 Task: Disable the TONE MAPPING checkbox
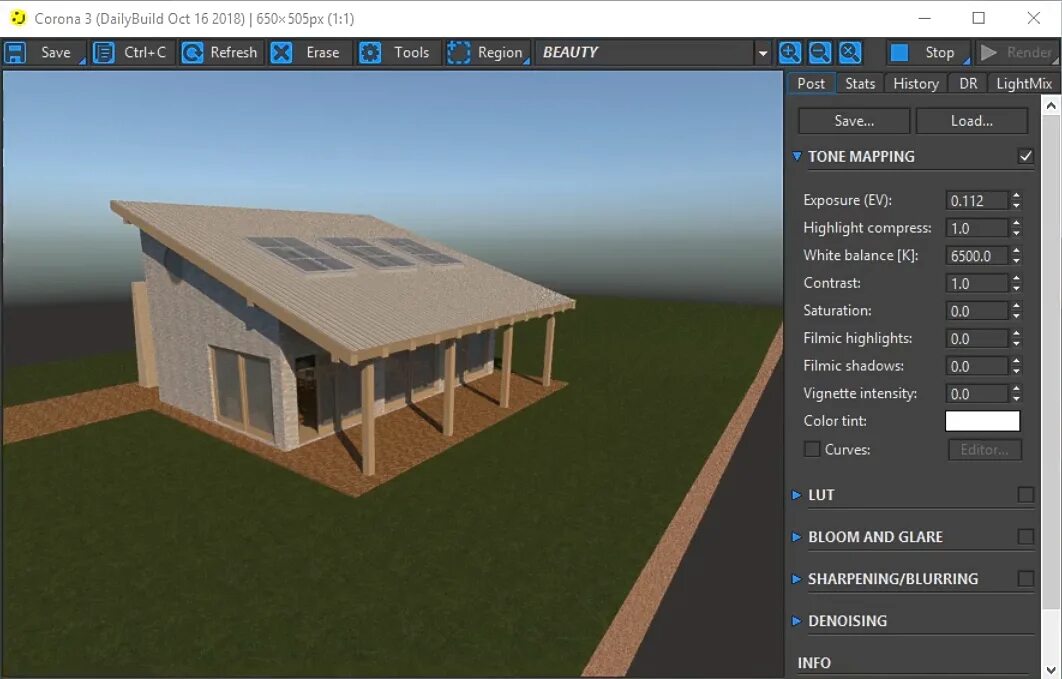pos(1025,156)
